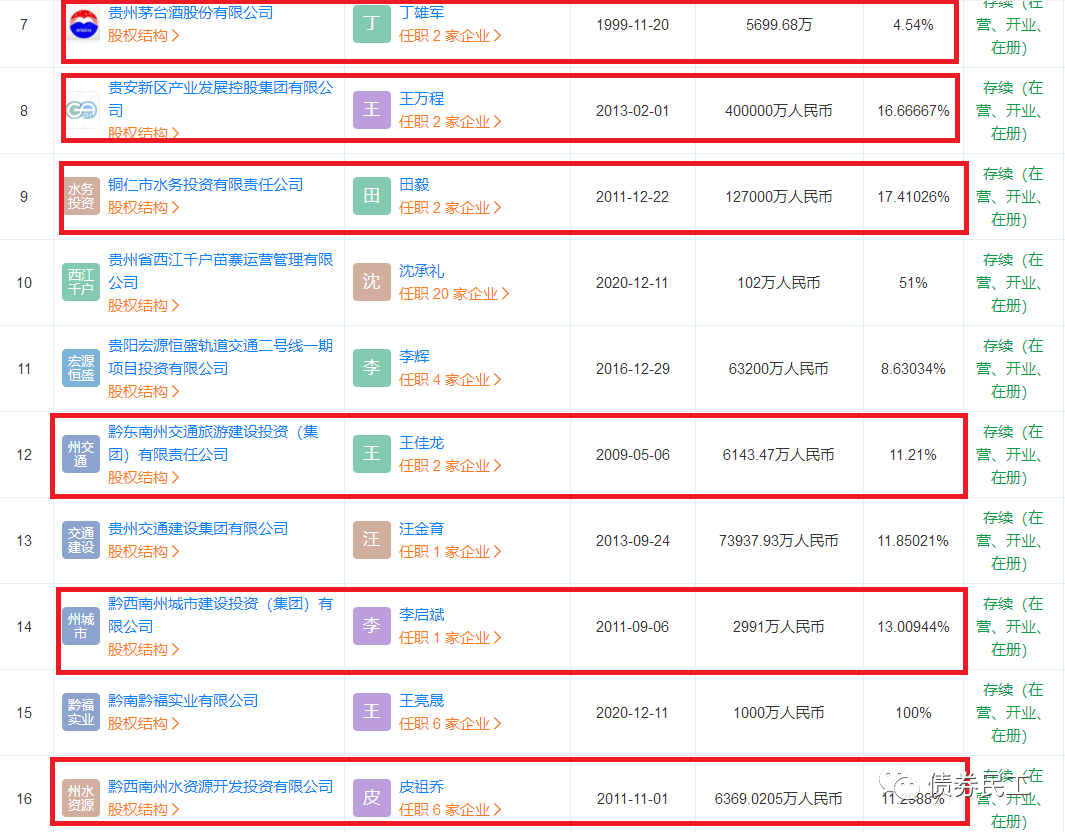Open the 黔南黔福实业有限公司 company link

[x=183, y=701]
